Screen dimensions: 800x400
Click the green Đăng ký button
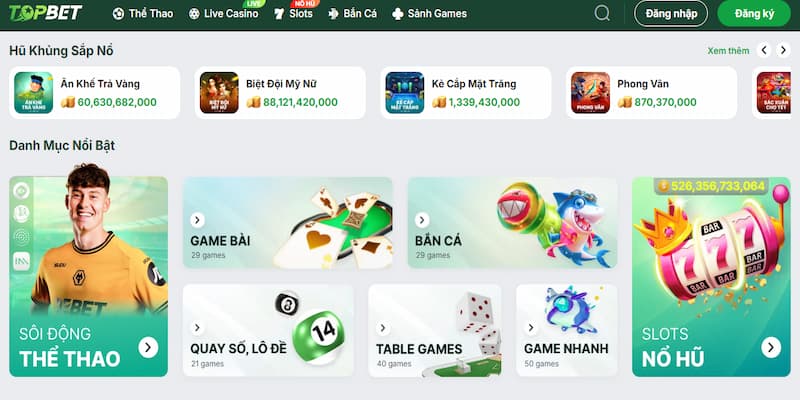[754, 14]
